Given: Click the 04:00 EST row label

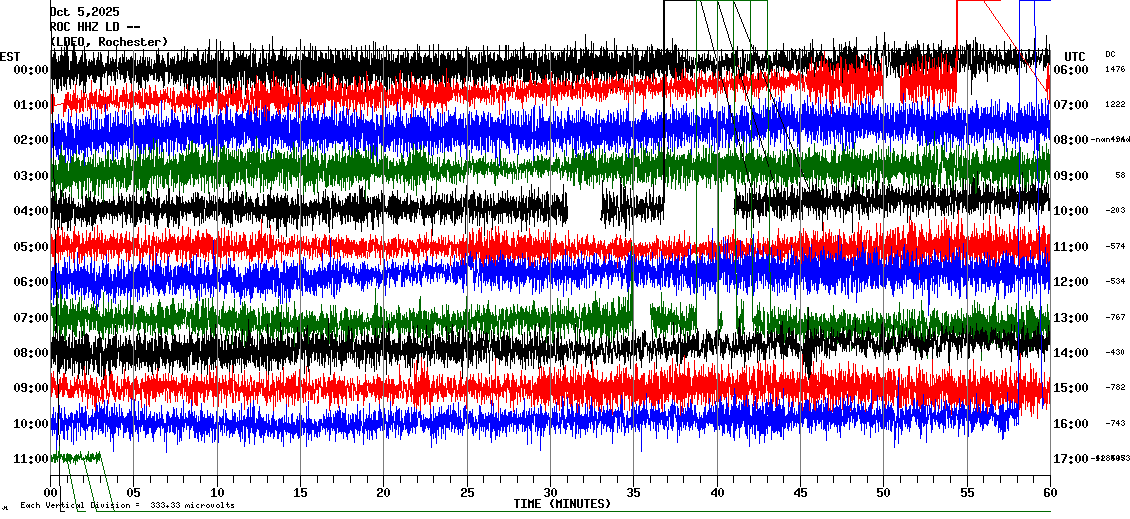Looking at the screenshot, I should 31,211.
